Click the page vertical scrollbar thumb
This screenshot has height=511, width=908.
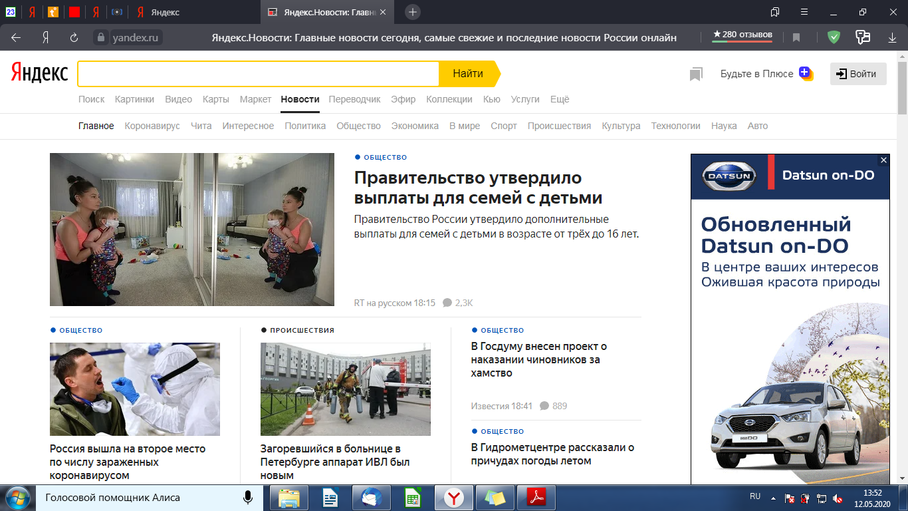902,87
